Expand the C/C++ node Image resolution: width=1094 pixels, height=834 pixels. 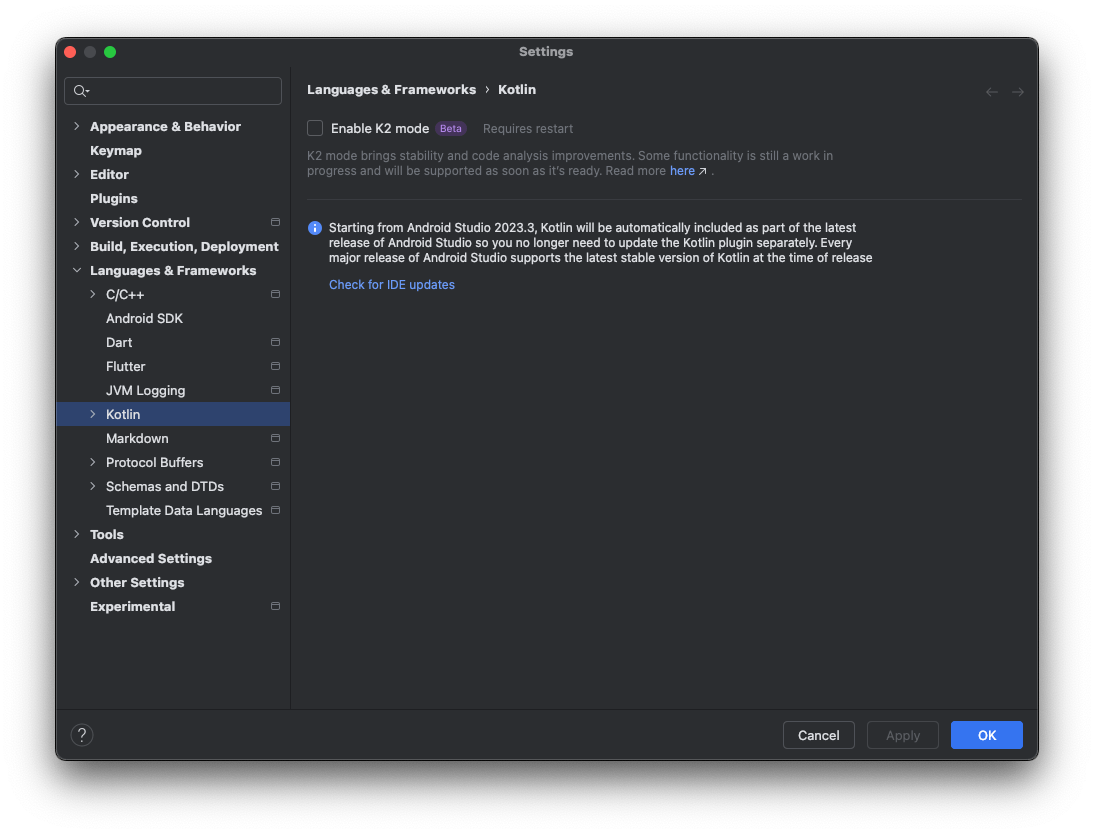[93, 295]
